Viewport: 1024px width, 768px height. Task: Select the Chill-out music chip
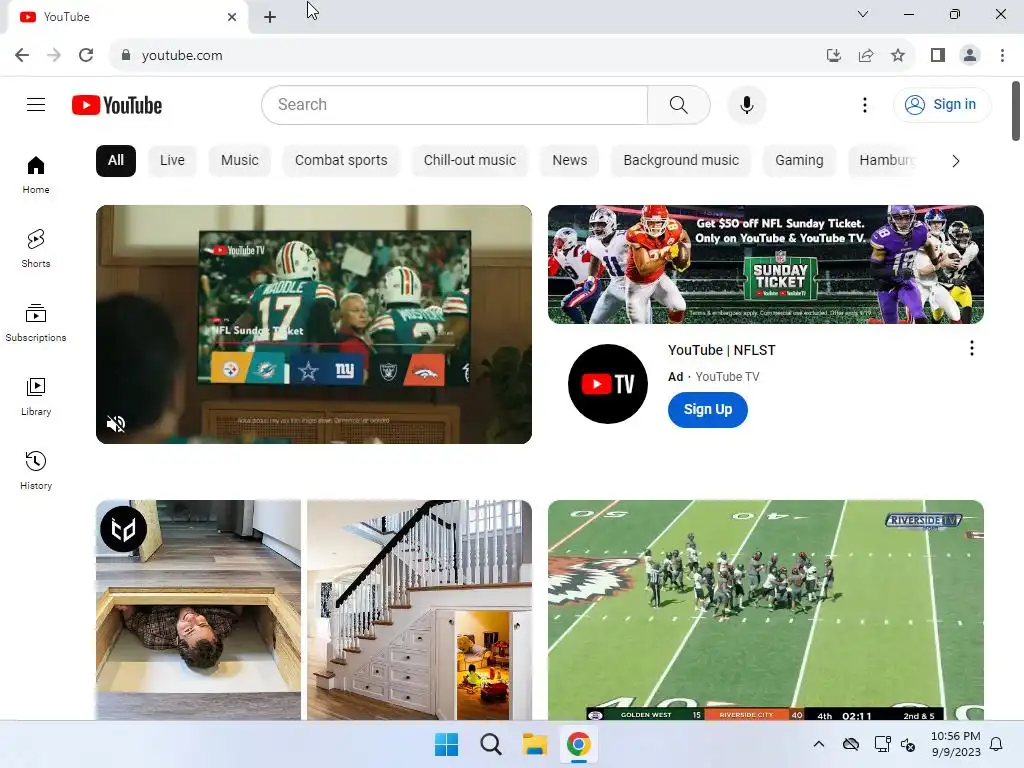pyautogui.click(x=470, y=161)
